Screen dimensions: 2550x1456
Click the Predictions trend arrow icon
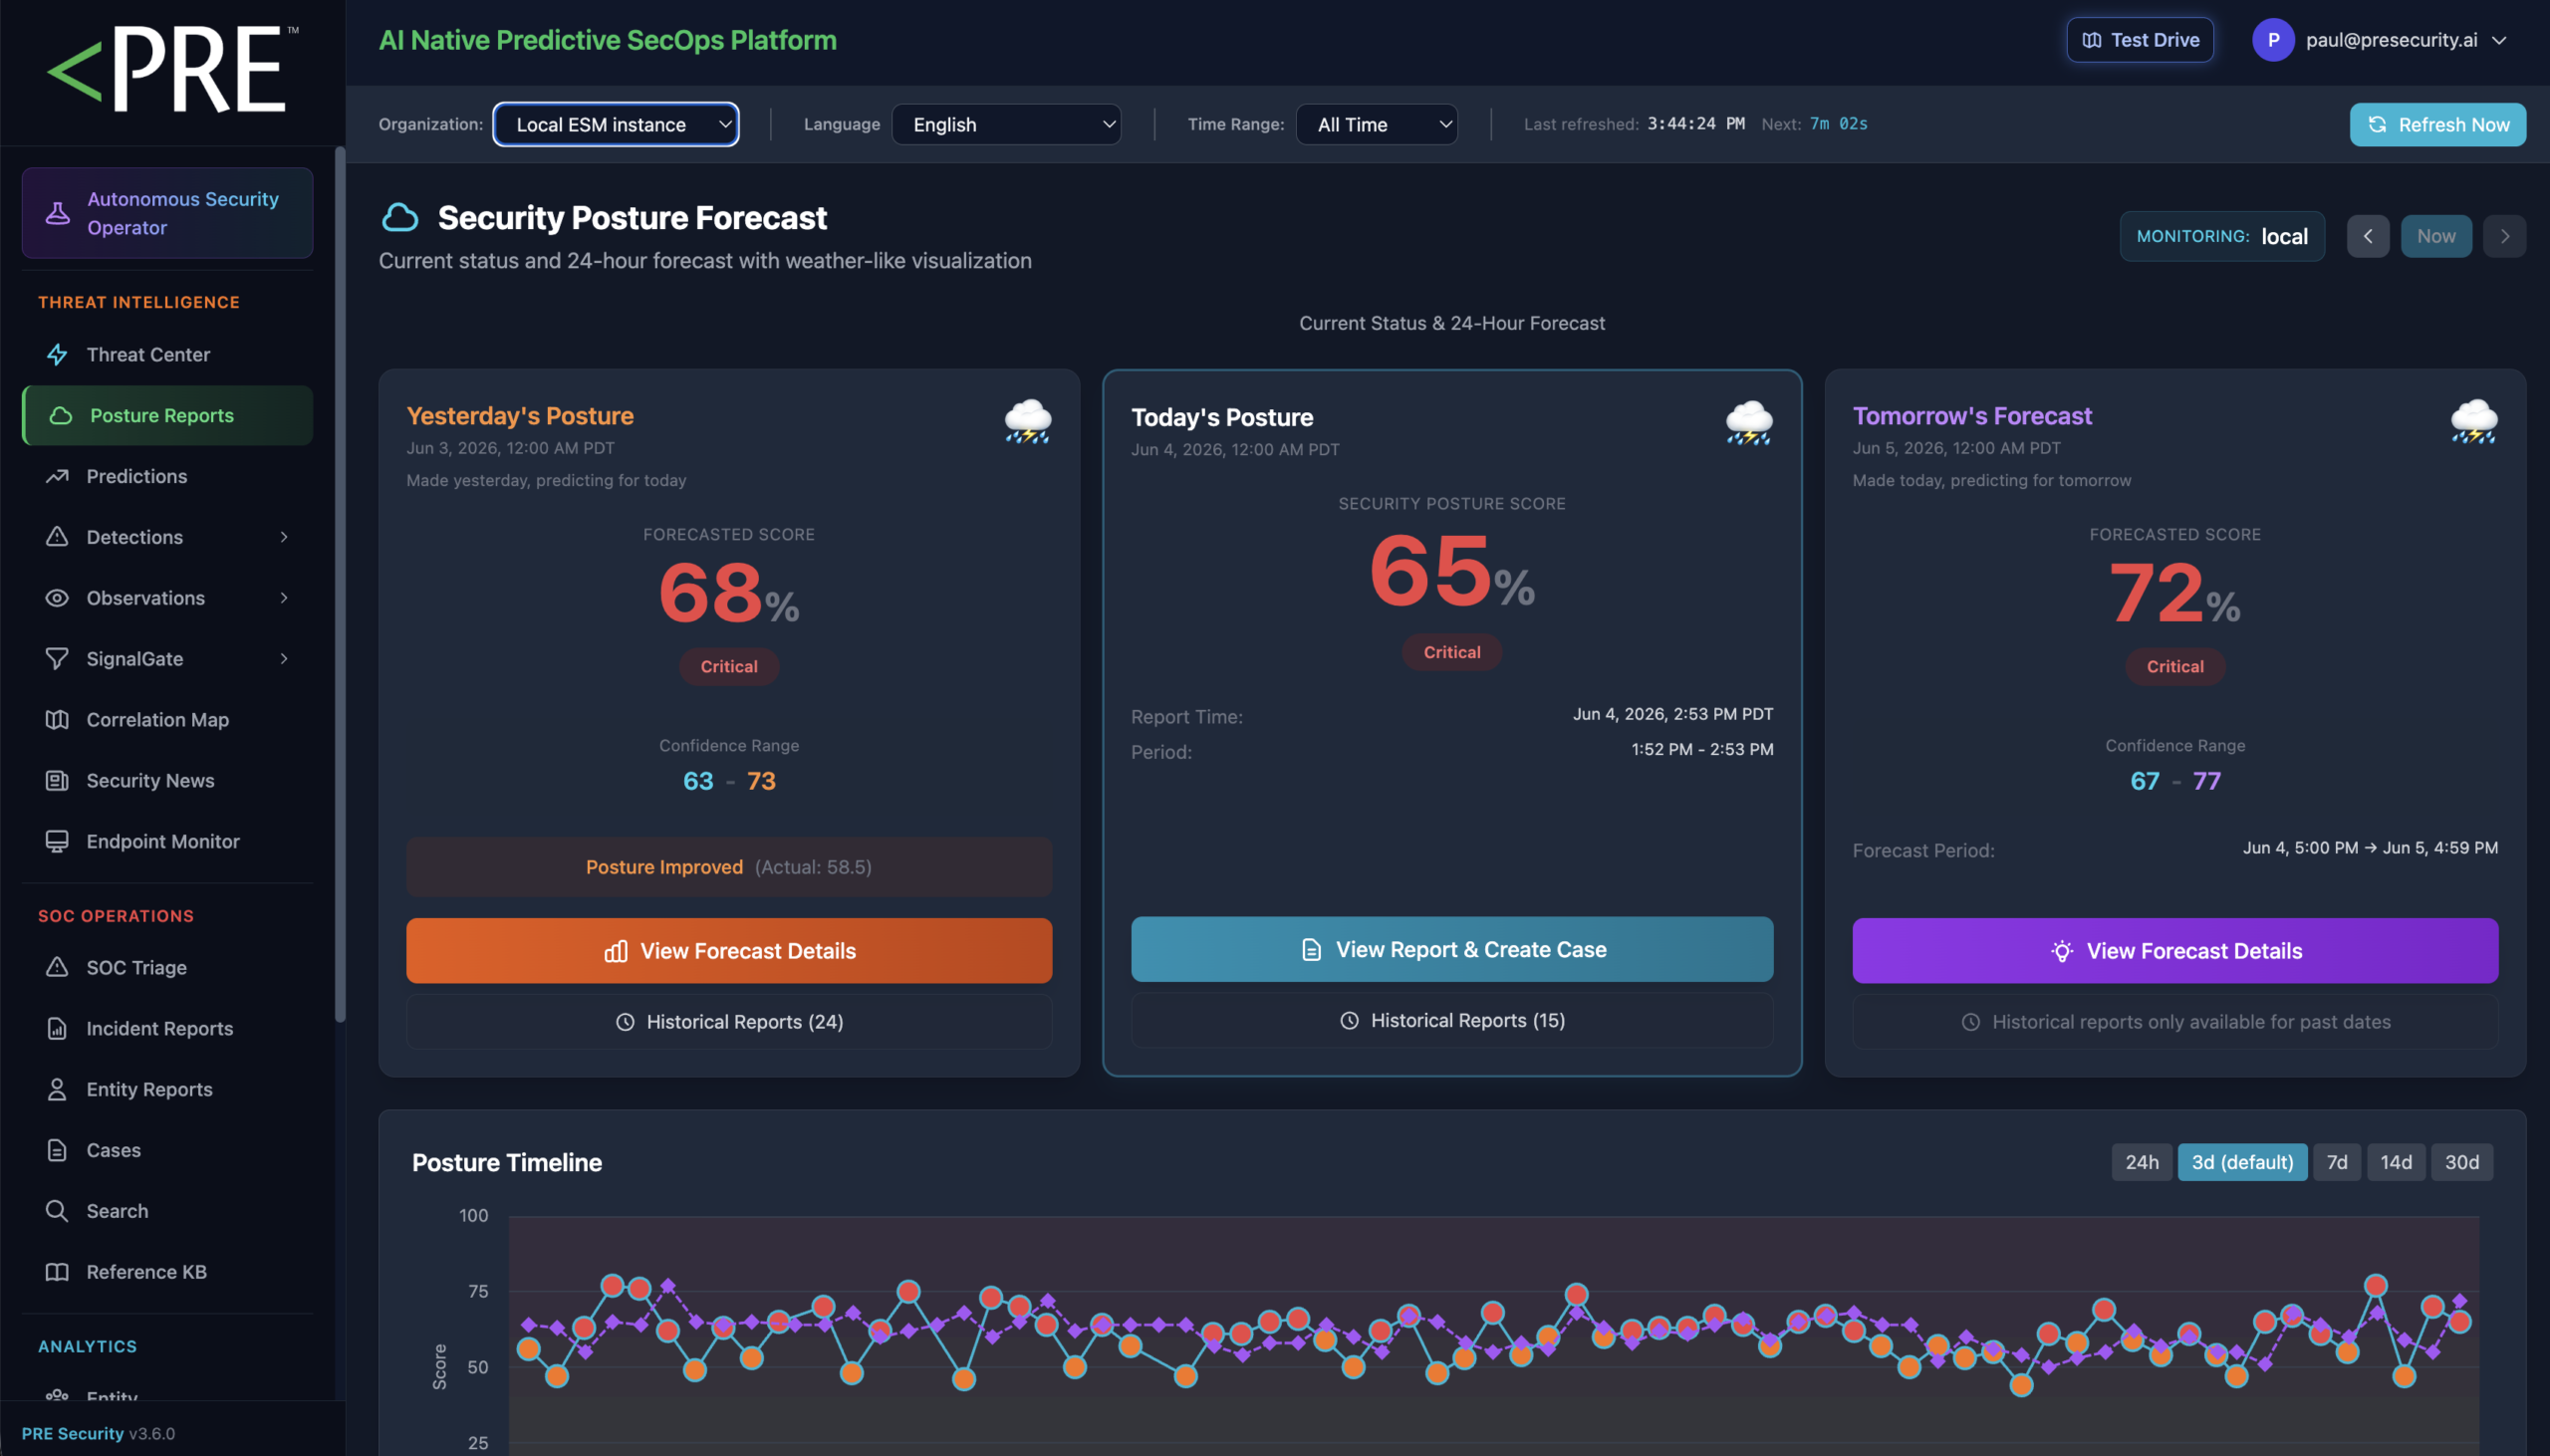(x=57, y=476)
